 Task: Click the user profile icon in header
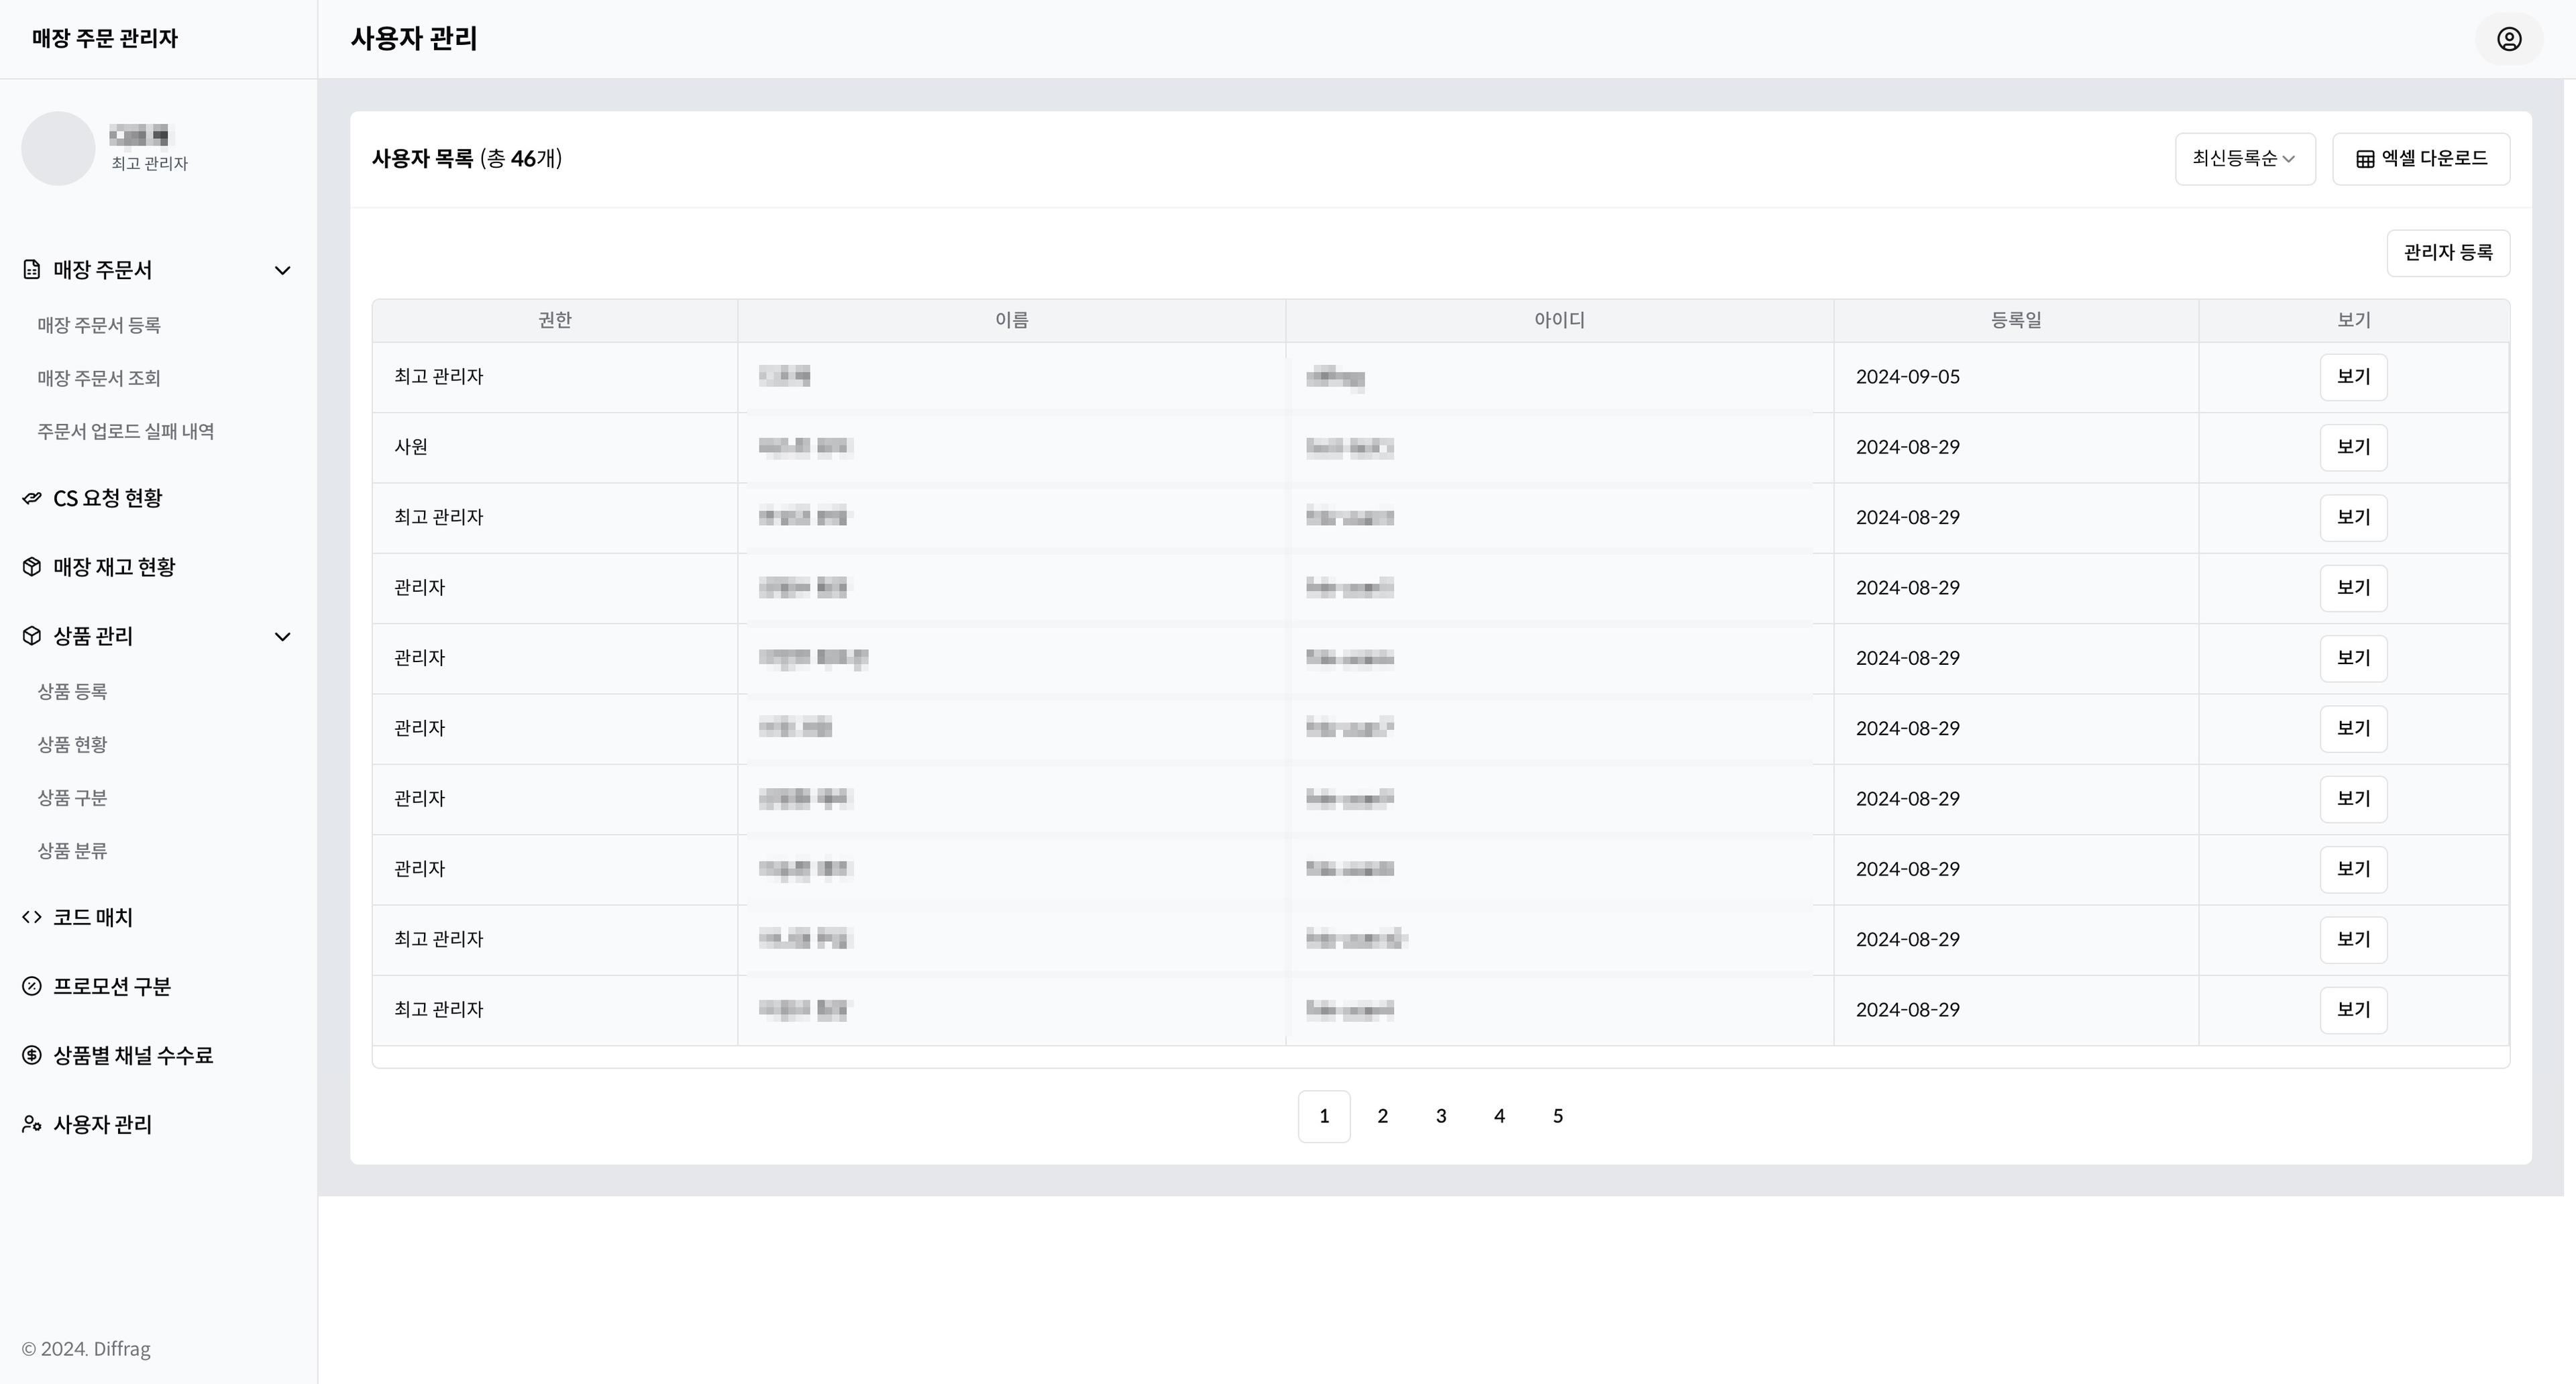coord(2508,39)
